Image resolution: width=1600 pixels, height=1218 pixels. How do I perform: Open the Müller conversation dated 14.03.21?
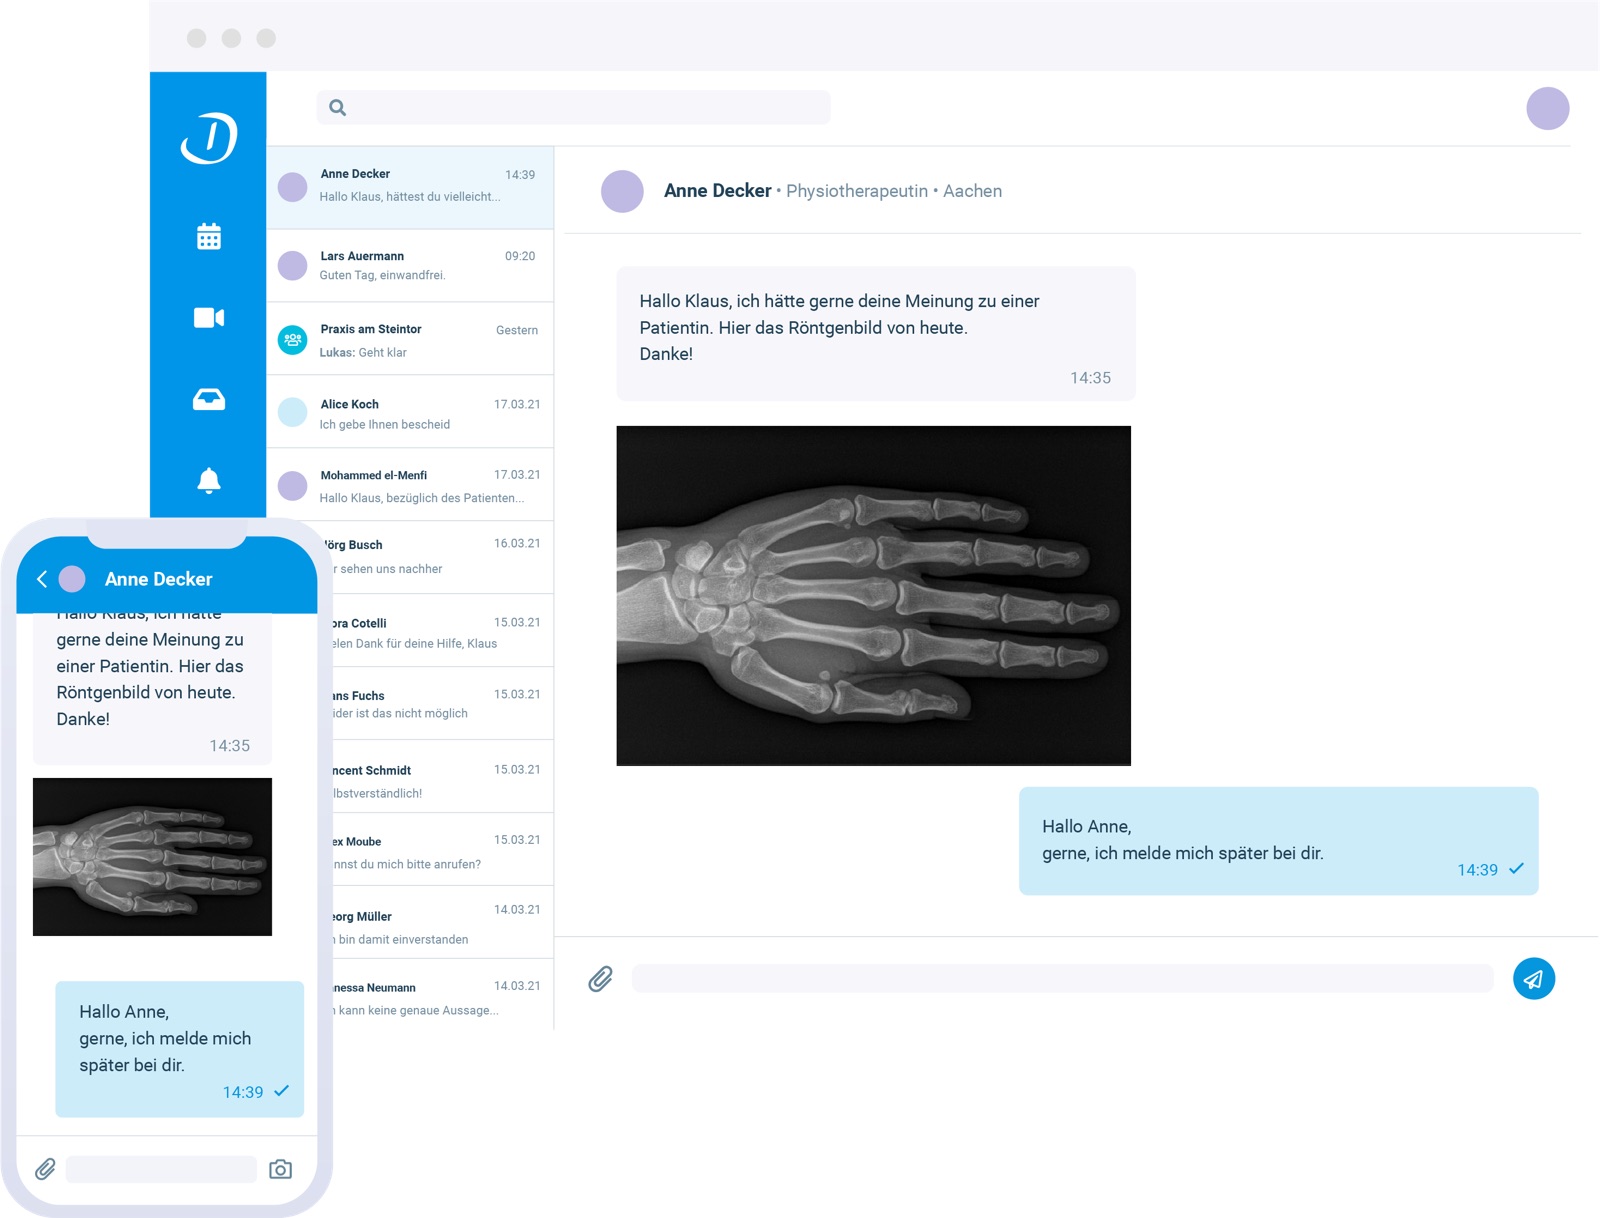(x=442, y=923)
